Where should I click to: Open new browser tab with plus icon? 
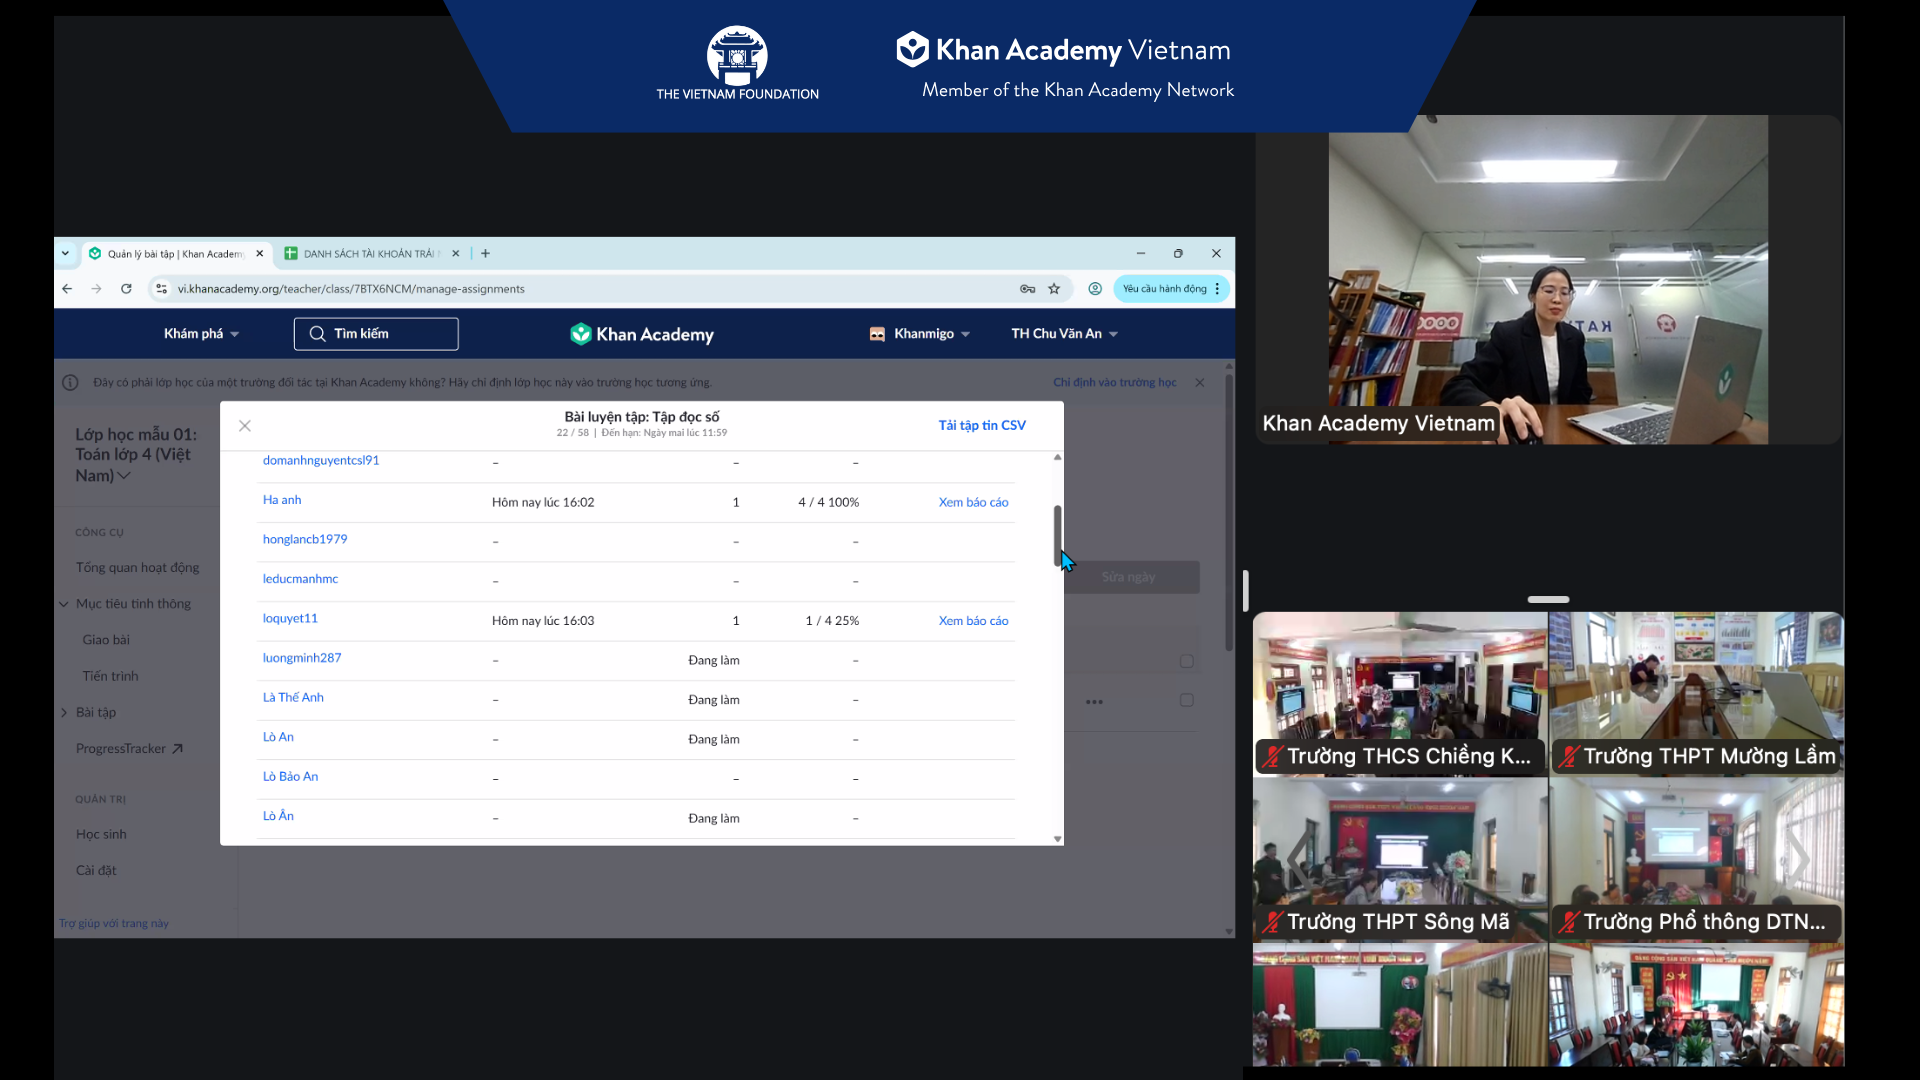(x=486, y=254)
